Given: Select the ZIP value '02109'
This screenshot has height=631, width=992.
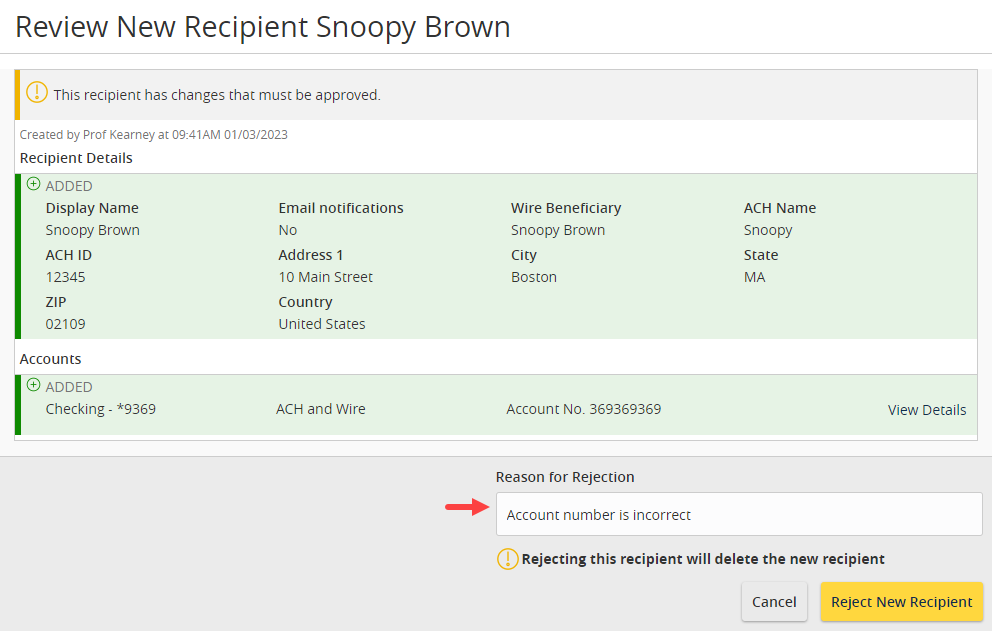Looking at the screenshot, I should pyautogui.click(x=65, y=324).
